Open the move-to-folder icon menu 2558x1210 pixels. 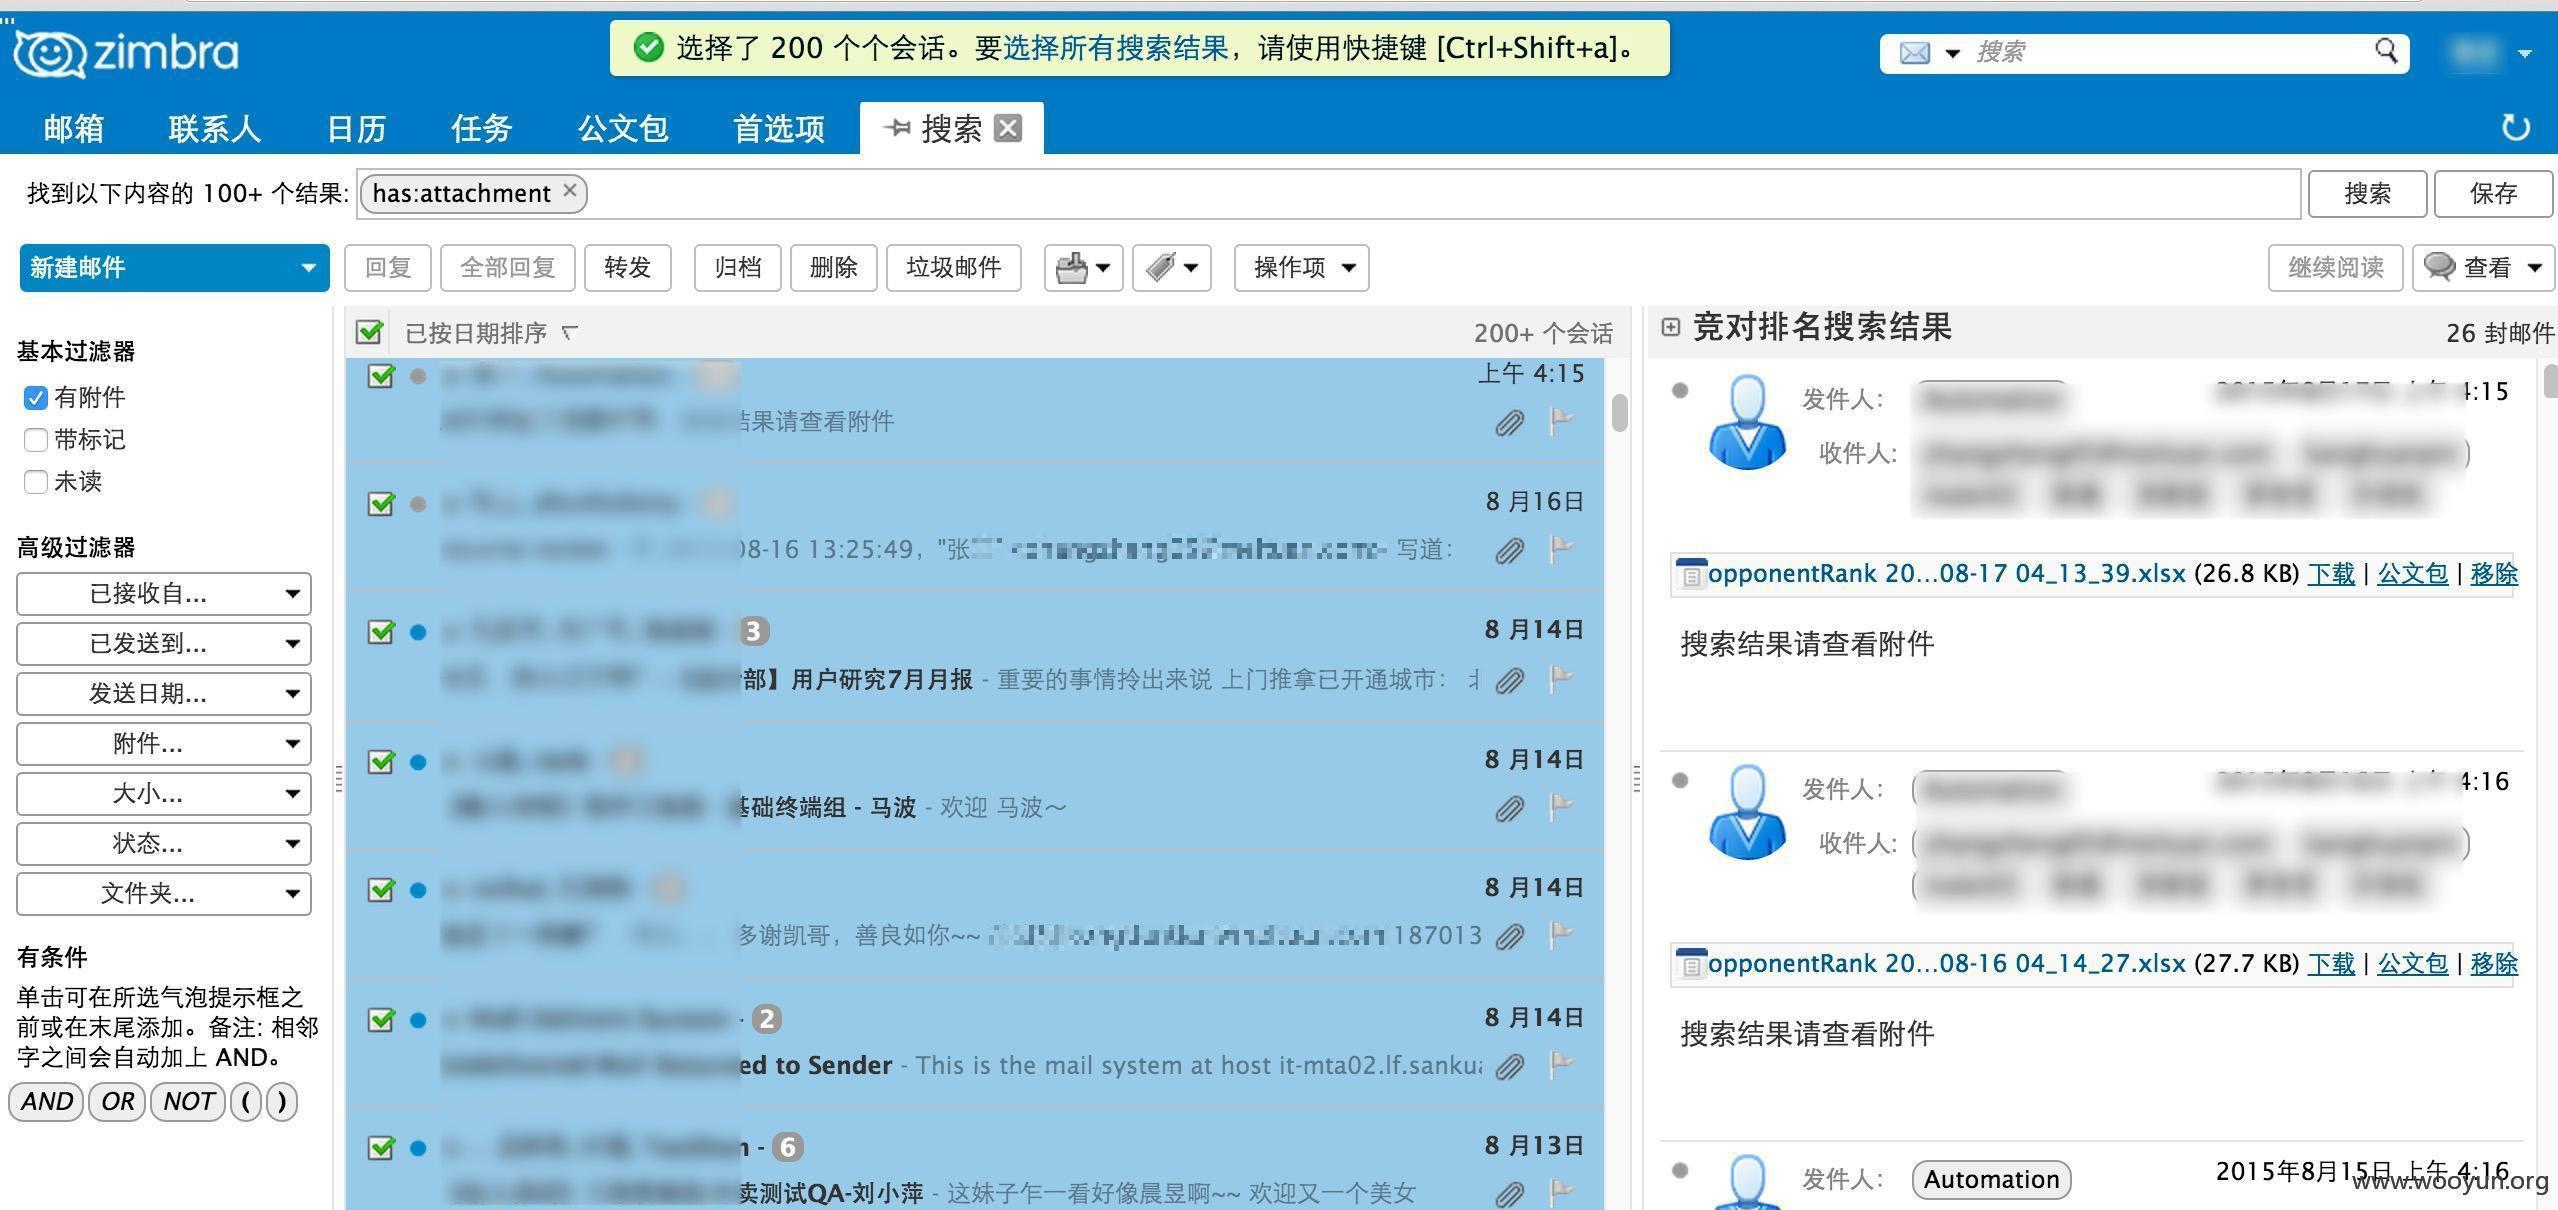tap(1083, 268)
